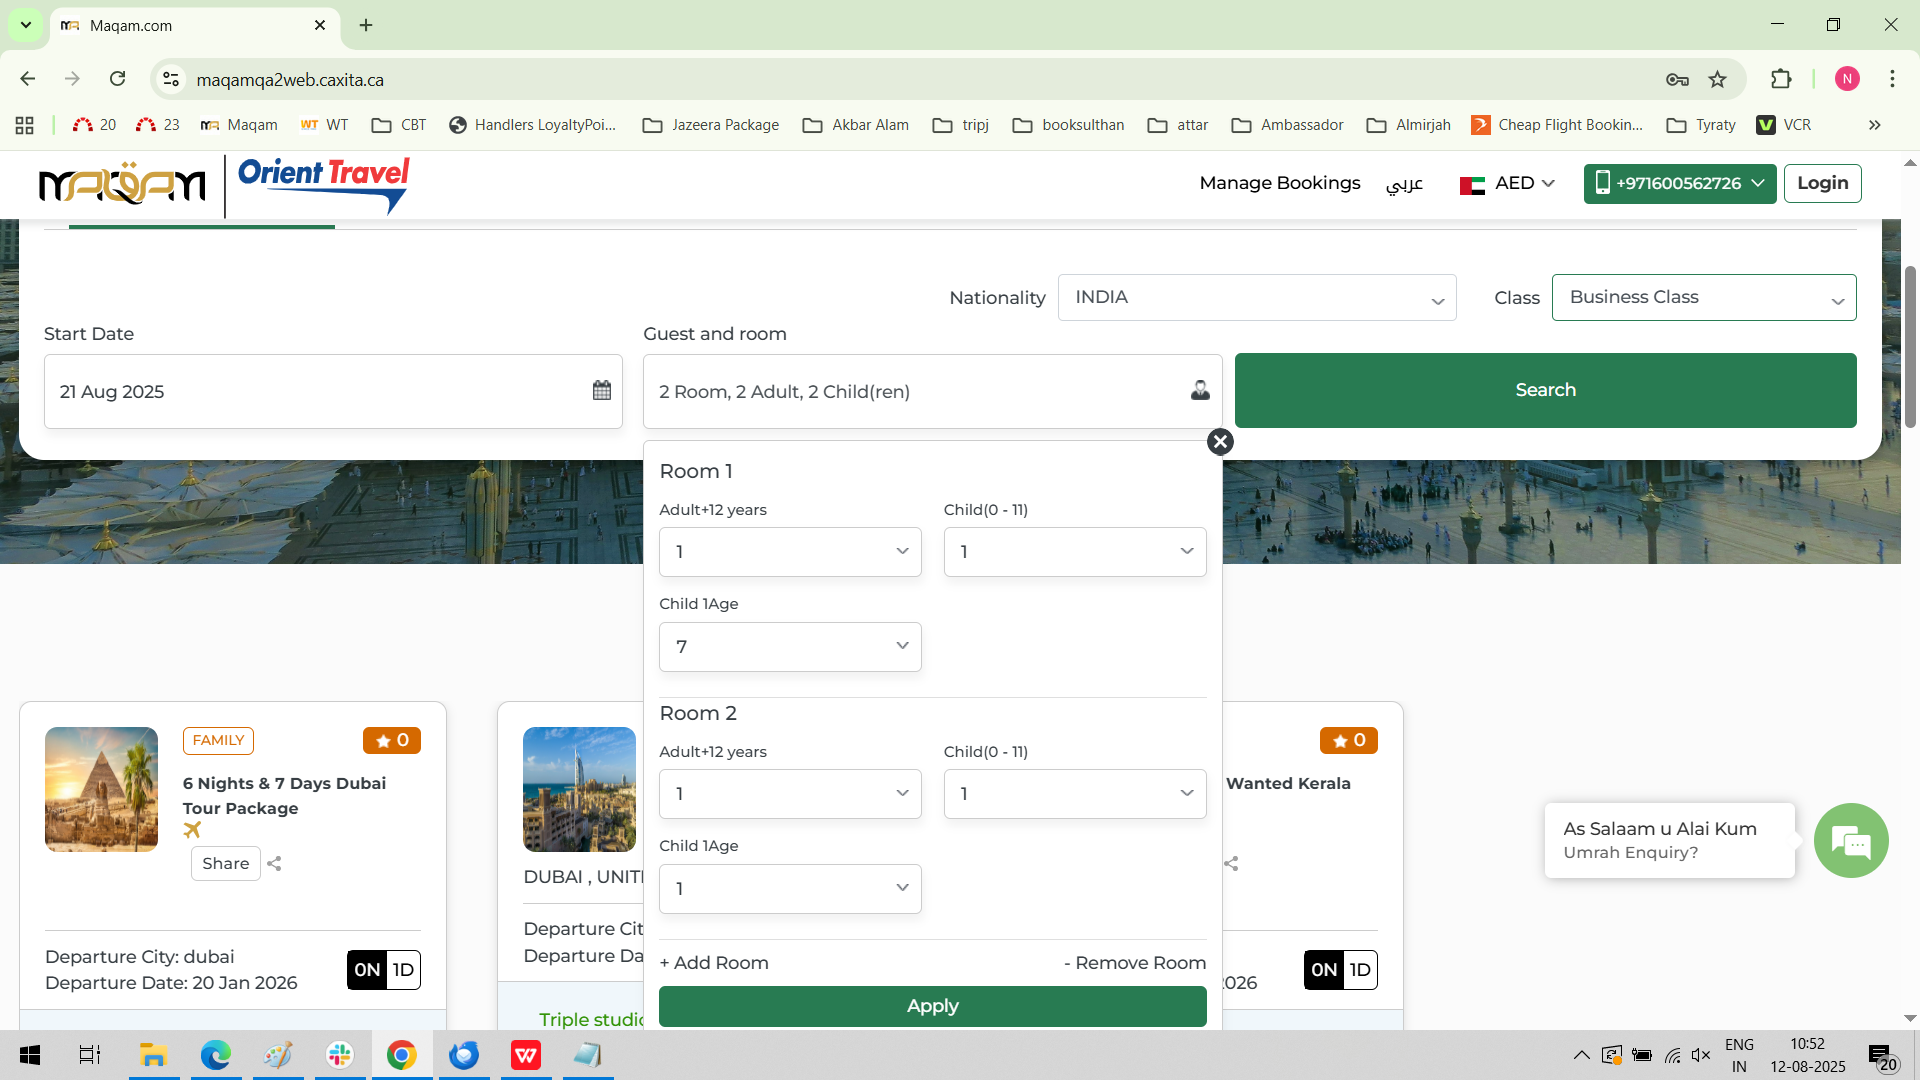Open password key icon in address bar
This screenshot has height=1080, width=1920.
click(1677, 80)
